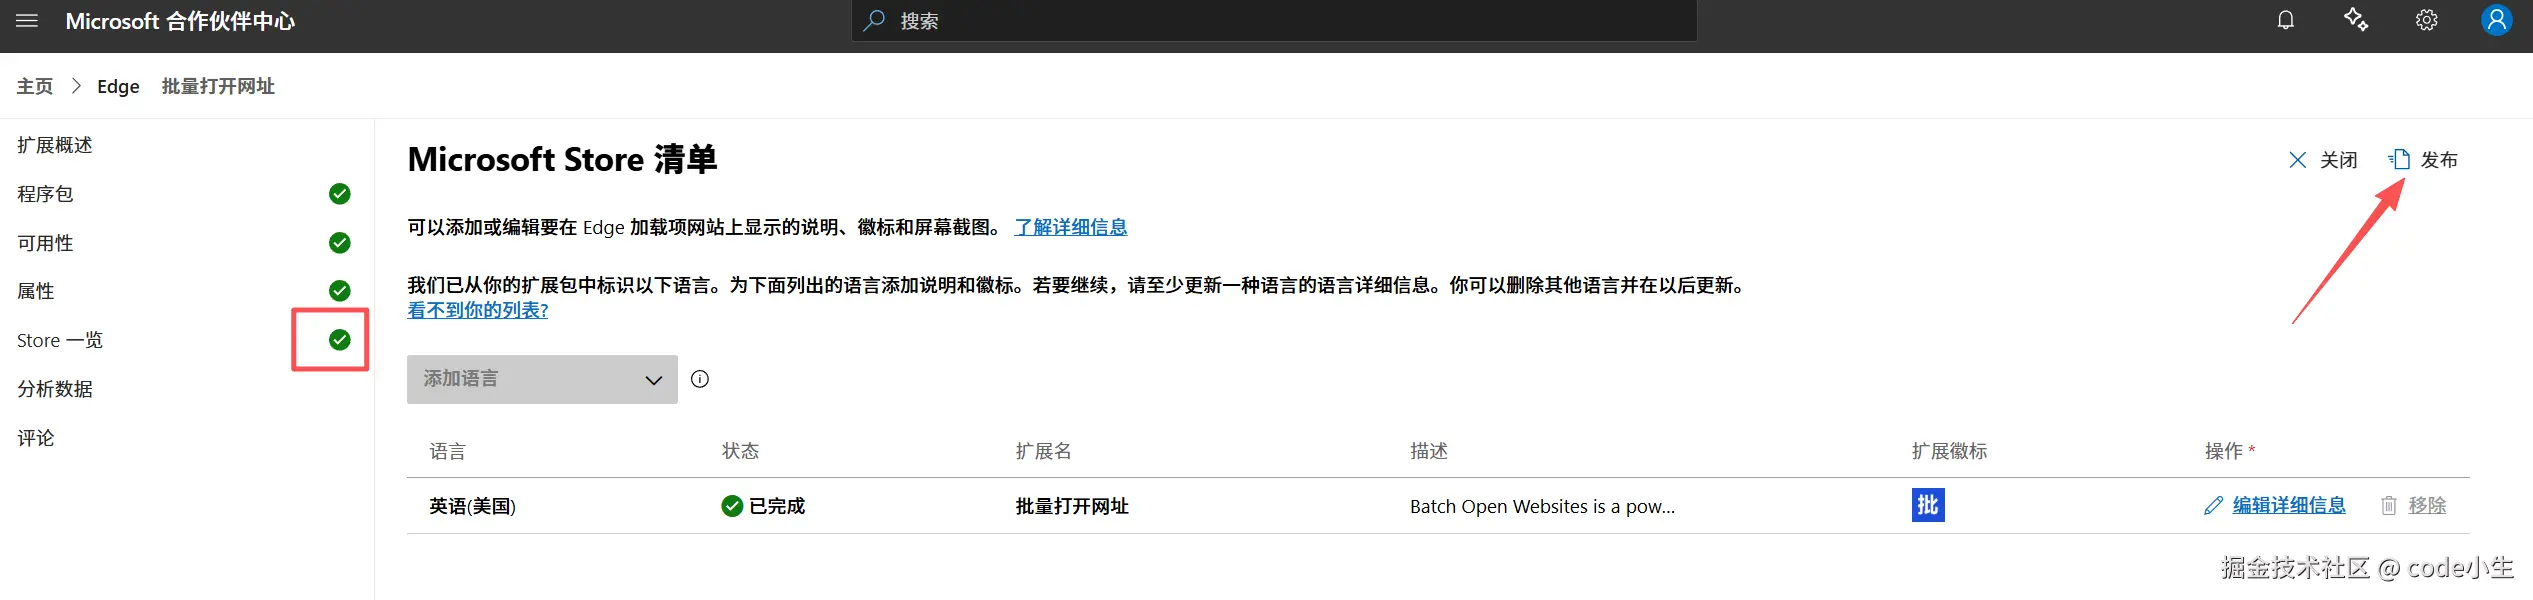
Task: Click the 发布 publish button
Action: (x=2423, y=160)
